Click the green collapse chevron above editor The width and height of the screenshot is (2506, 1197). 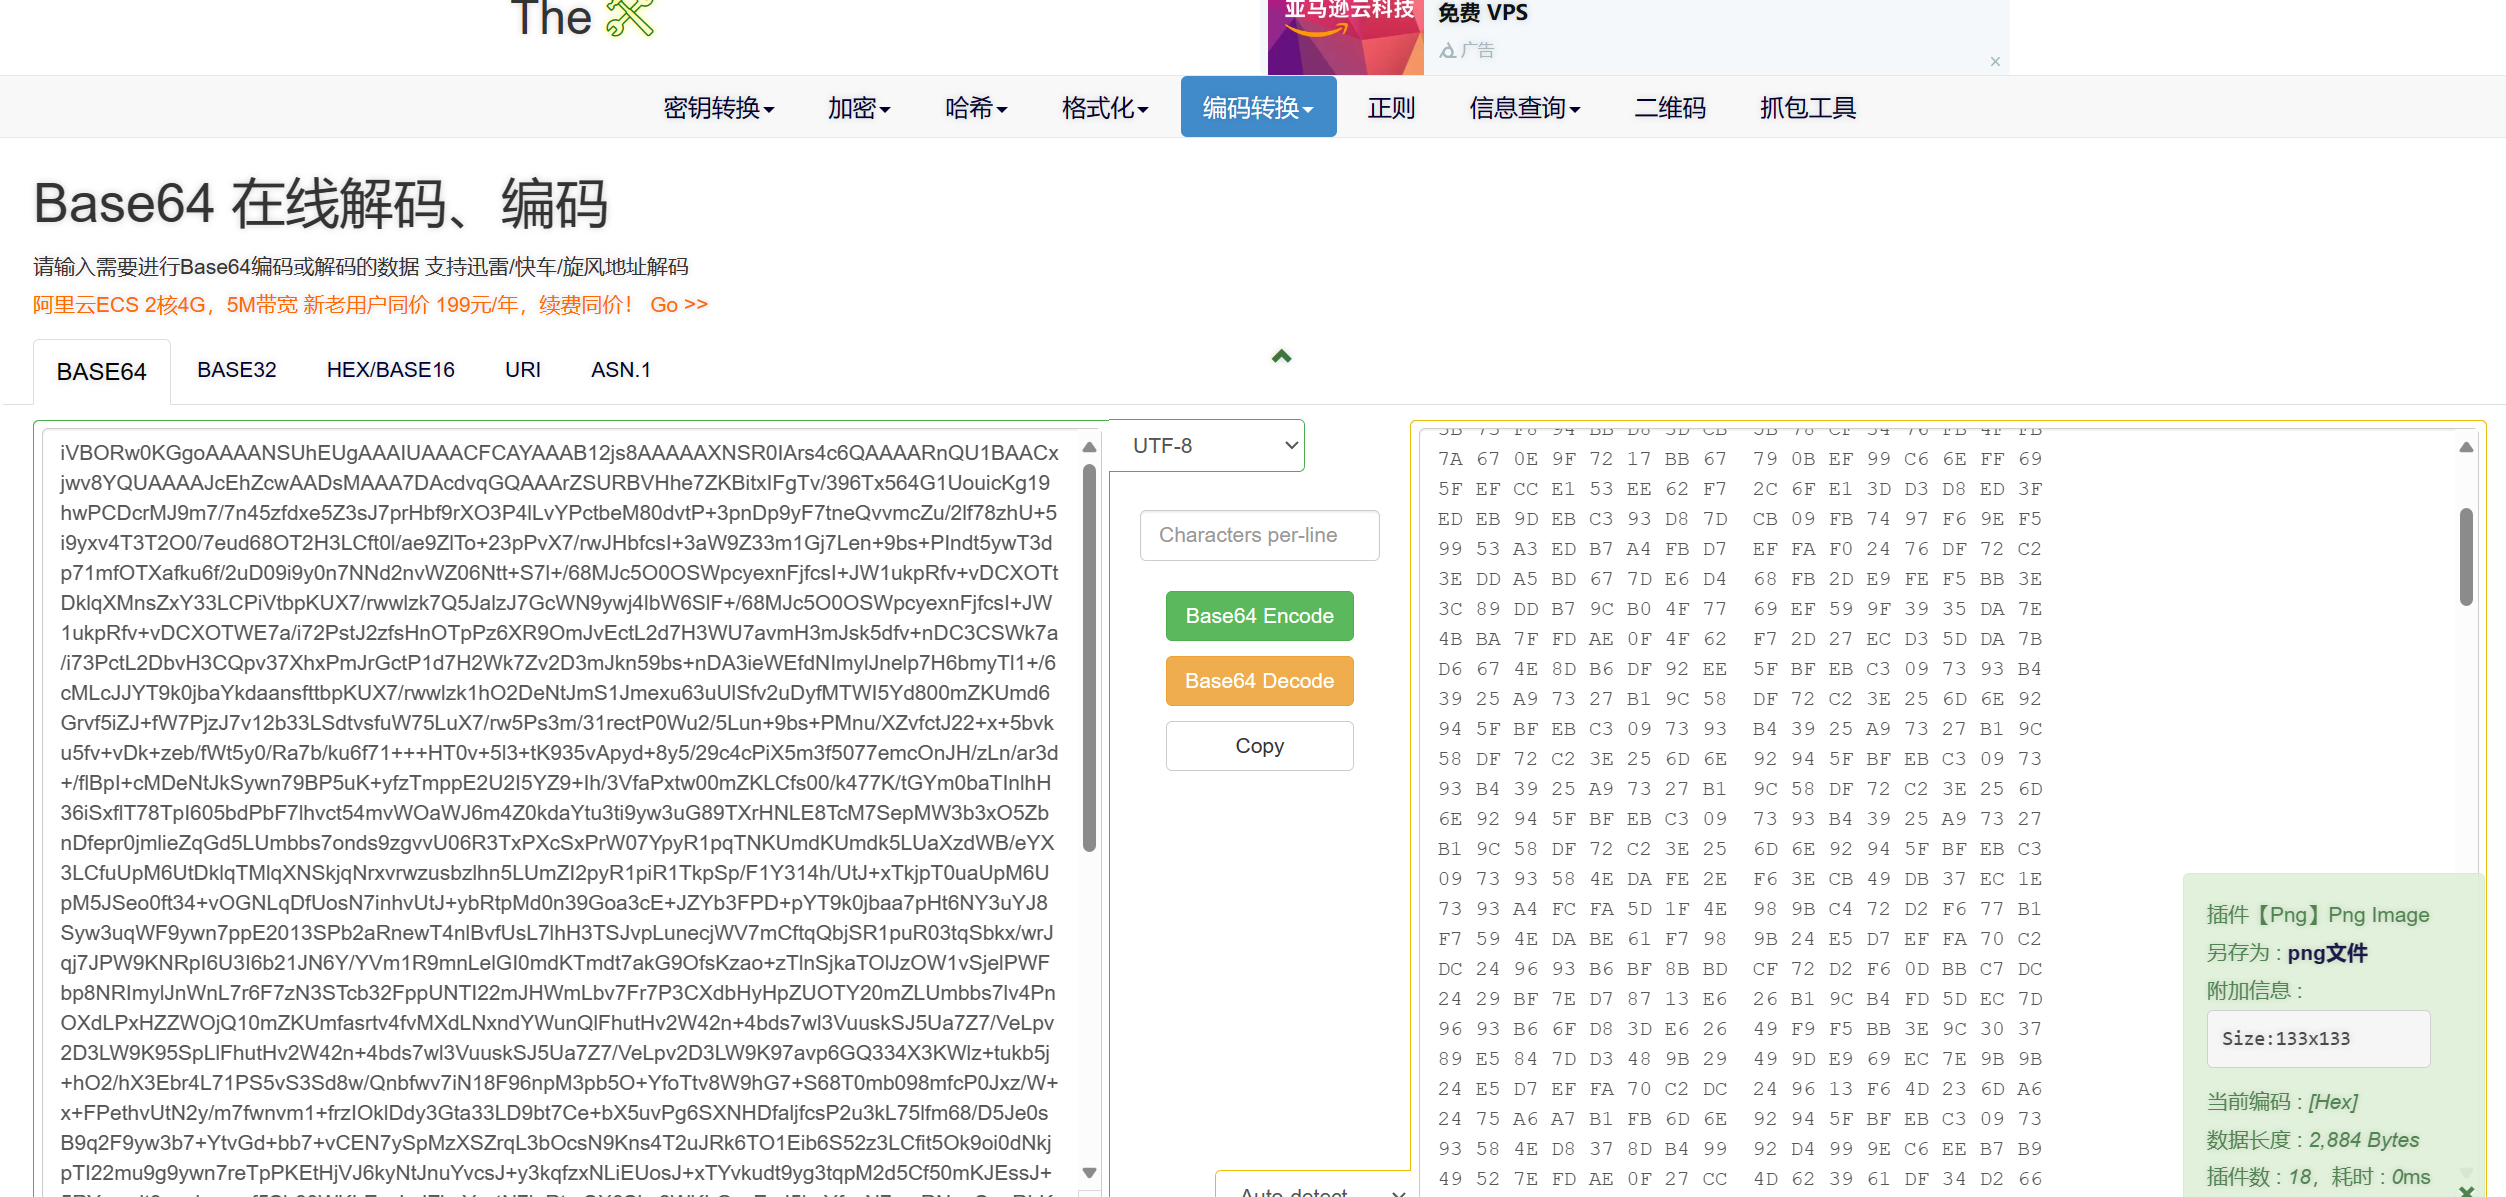[1281, 356]
